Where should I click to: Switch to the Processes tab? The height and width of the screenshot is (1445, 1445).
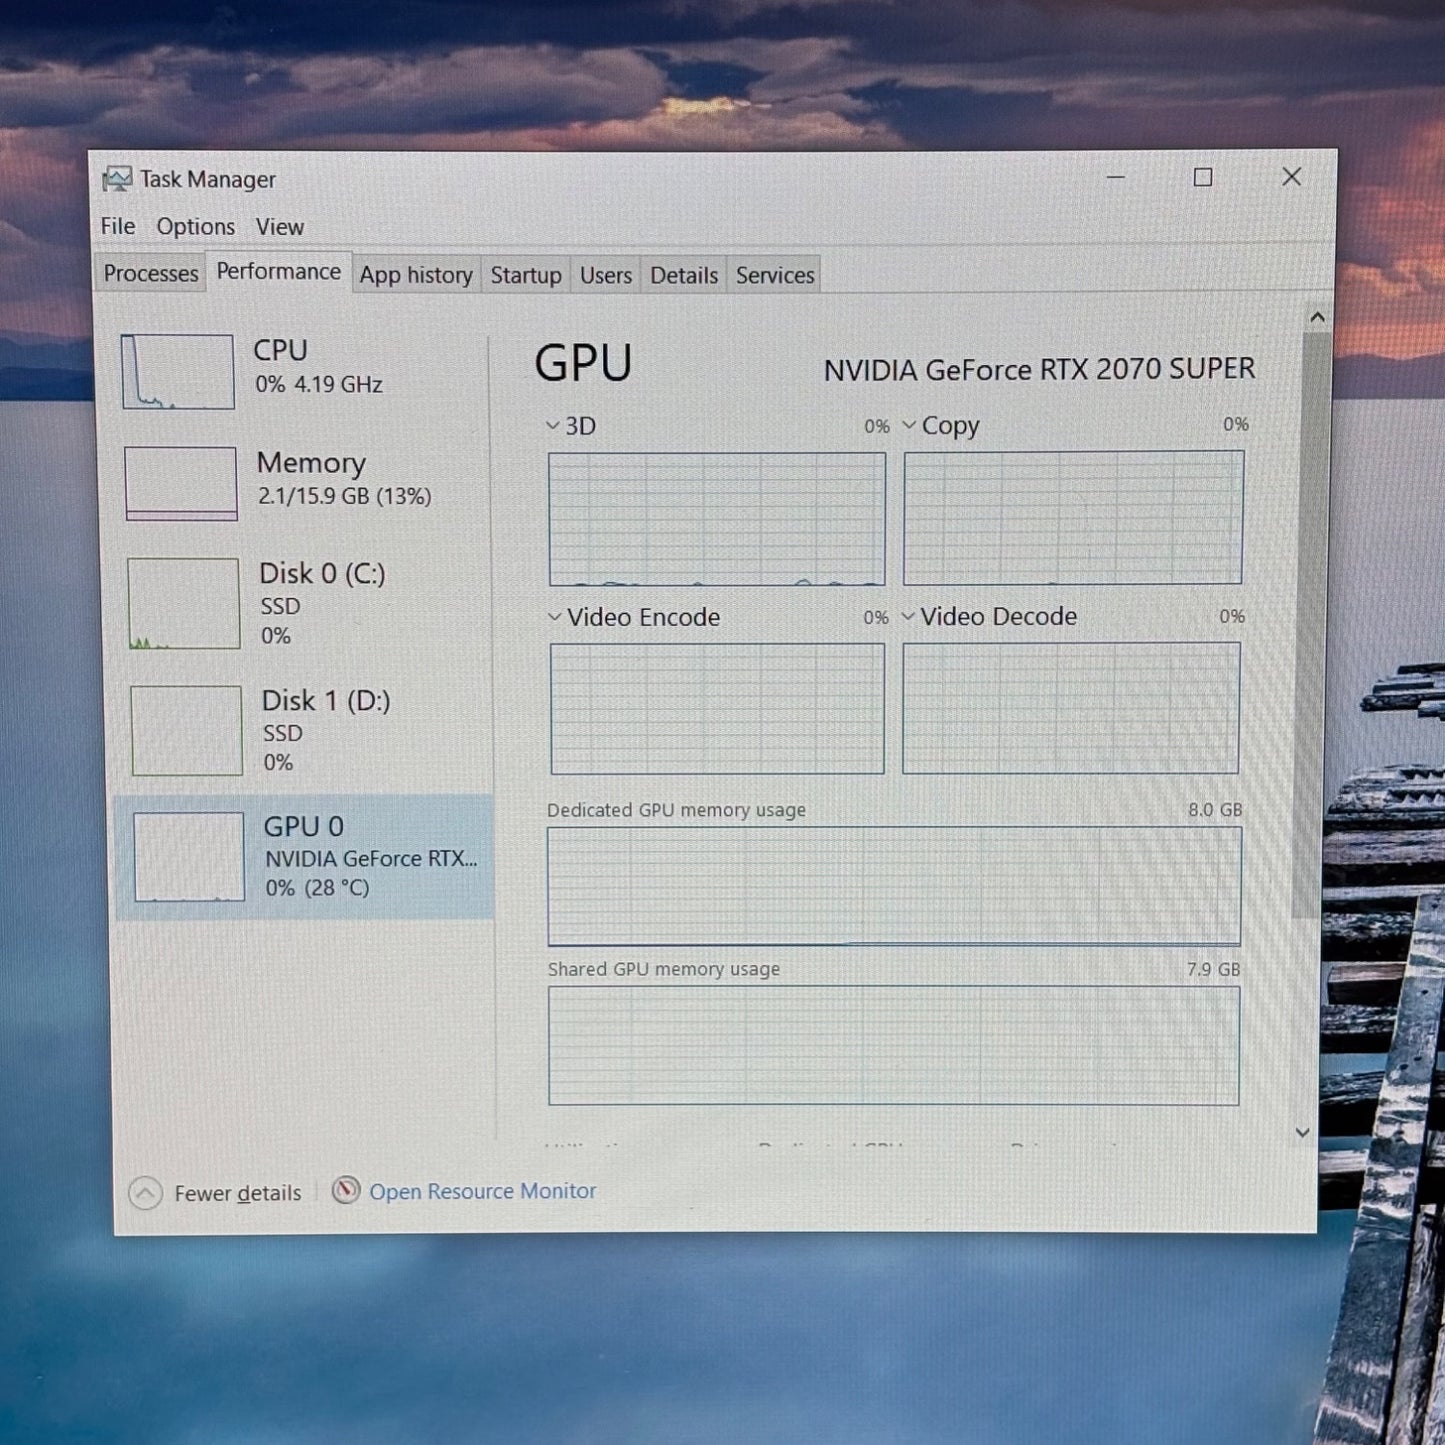151,273
